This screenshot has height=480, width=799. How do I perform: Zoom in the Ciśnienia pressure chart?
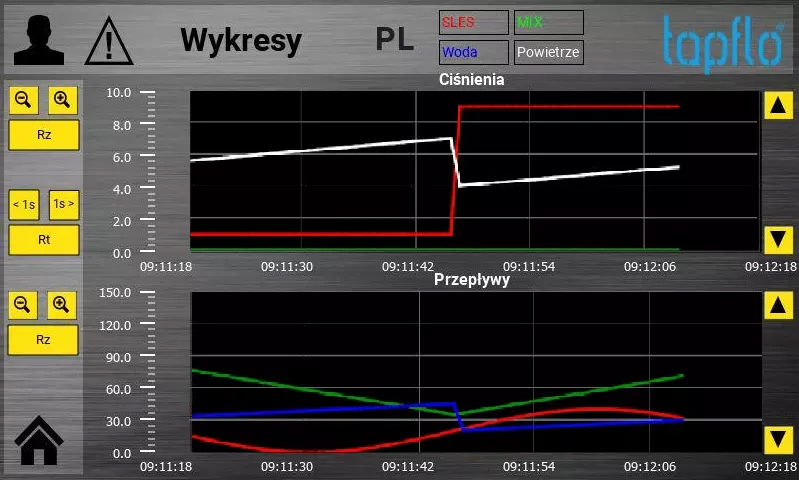click(x=62, y=100)
